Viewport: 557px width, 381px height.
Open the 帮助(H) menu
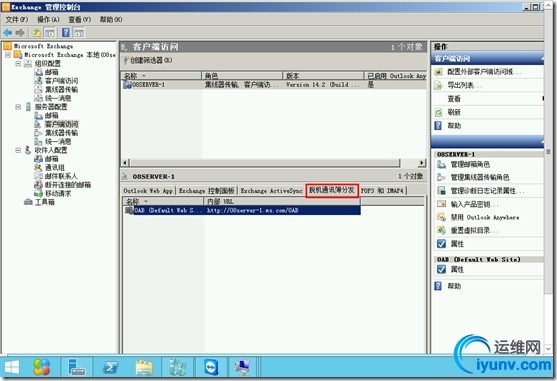(x=111, y=20)
